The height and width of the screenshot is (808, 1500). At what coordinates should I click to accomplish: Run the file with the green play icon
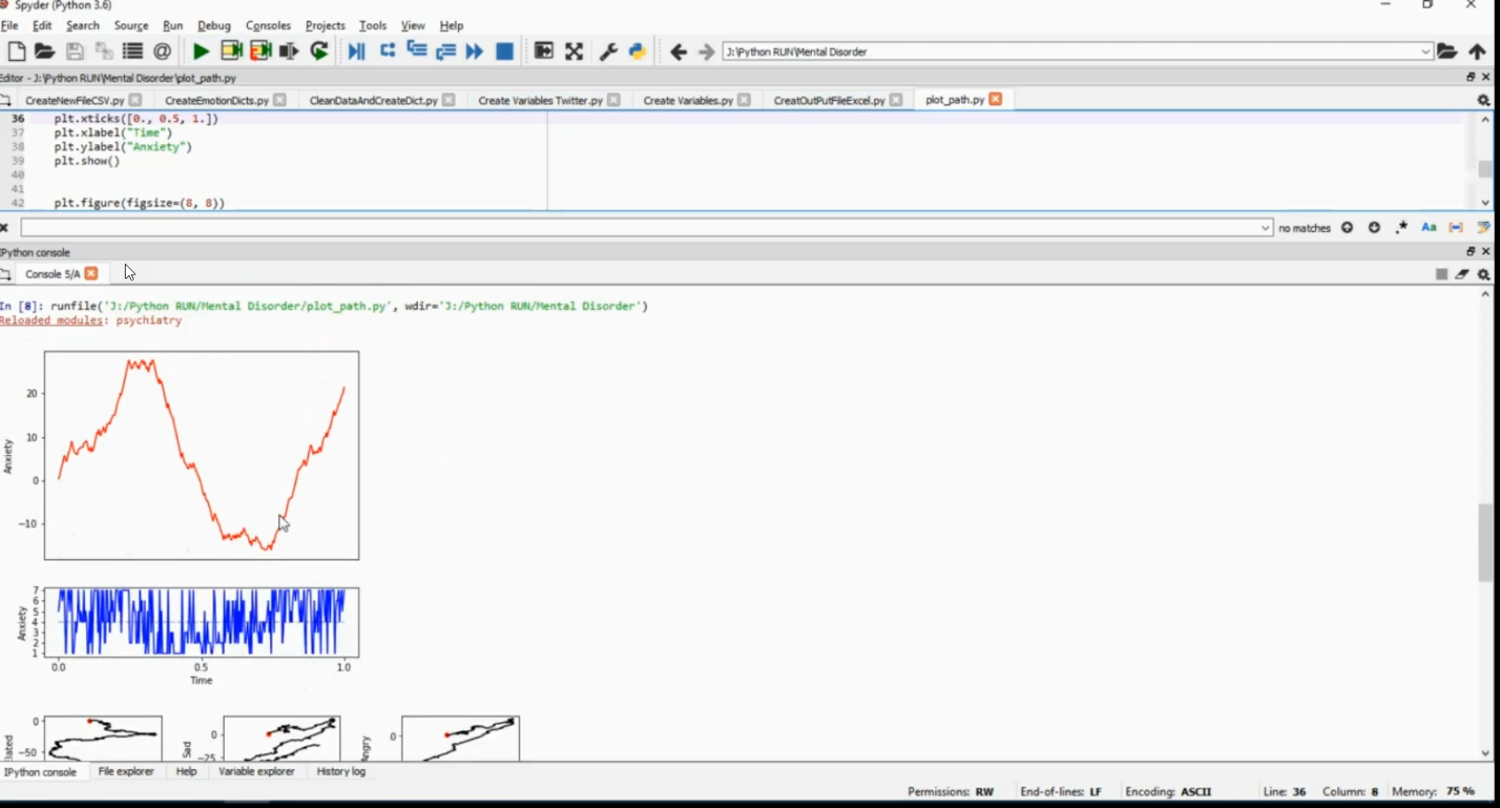[x=201, y=51]
